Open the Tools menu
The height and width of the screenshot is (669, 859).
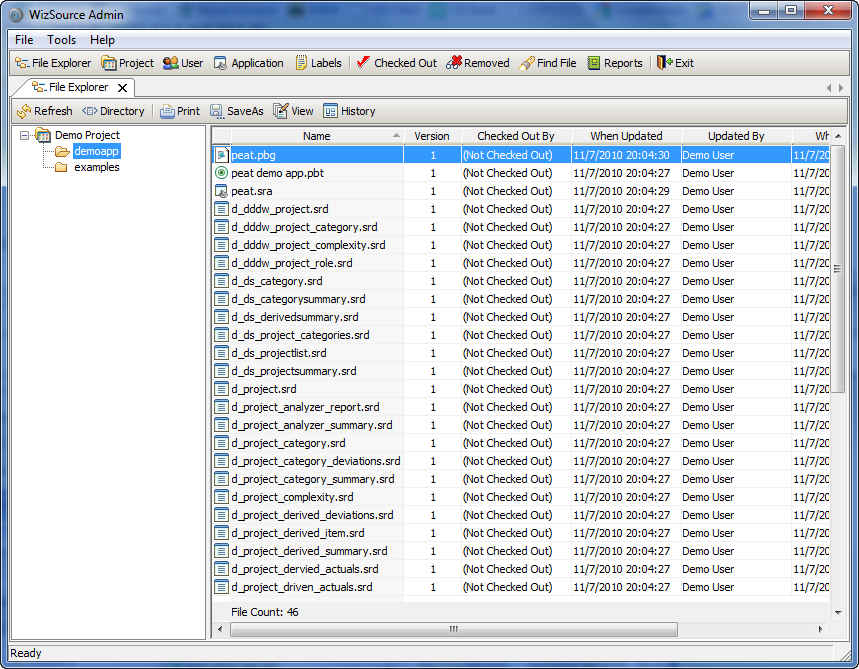click(x=61, y=40)
